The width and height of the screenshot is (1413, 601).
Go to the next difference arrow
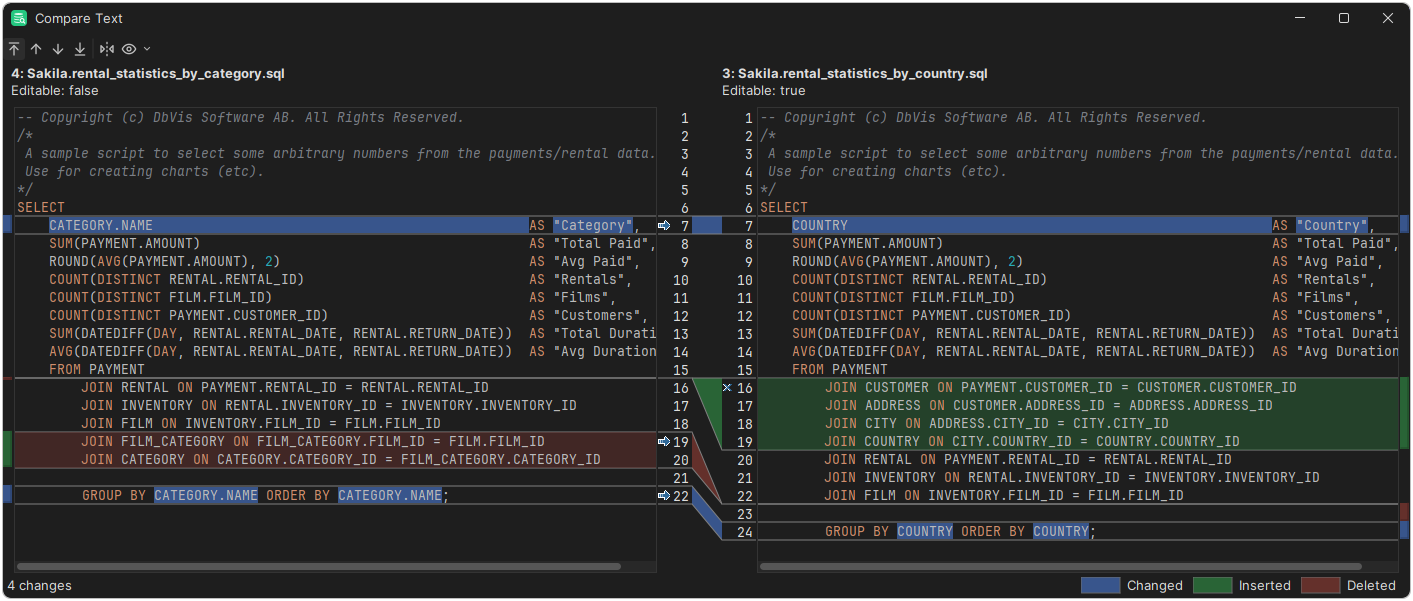pos(58,49)
